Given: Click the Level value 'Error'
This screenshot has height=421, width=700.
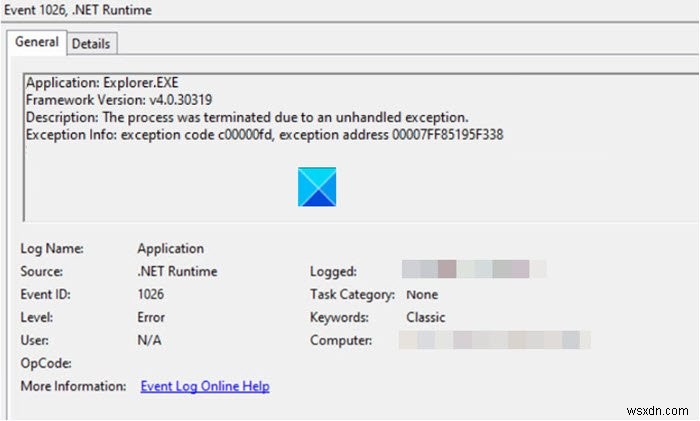Looking at the screenshot, I should coord(151,317).
